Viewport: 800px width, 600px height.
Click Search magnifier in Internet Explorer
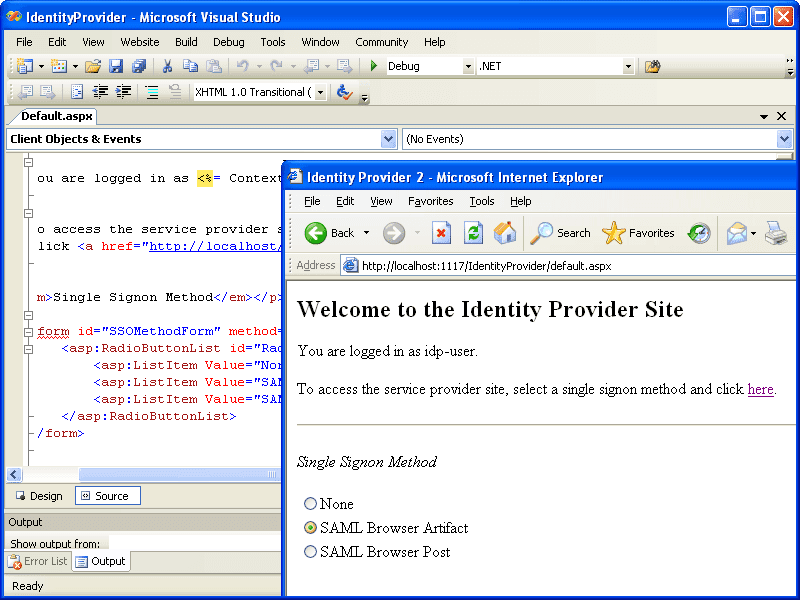tap(560, 233)
